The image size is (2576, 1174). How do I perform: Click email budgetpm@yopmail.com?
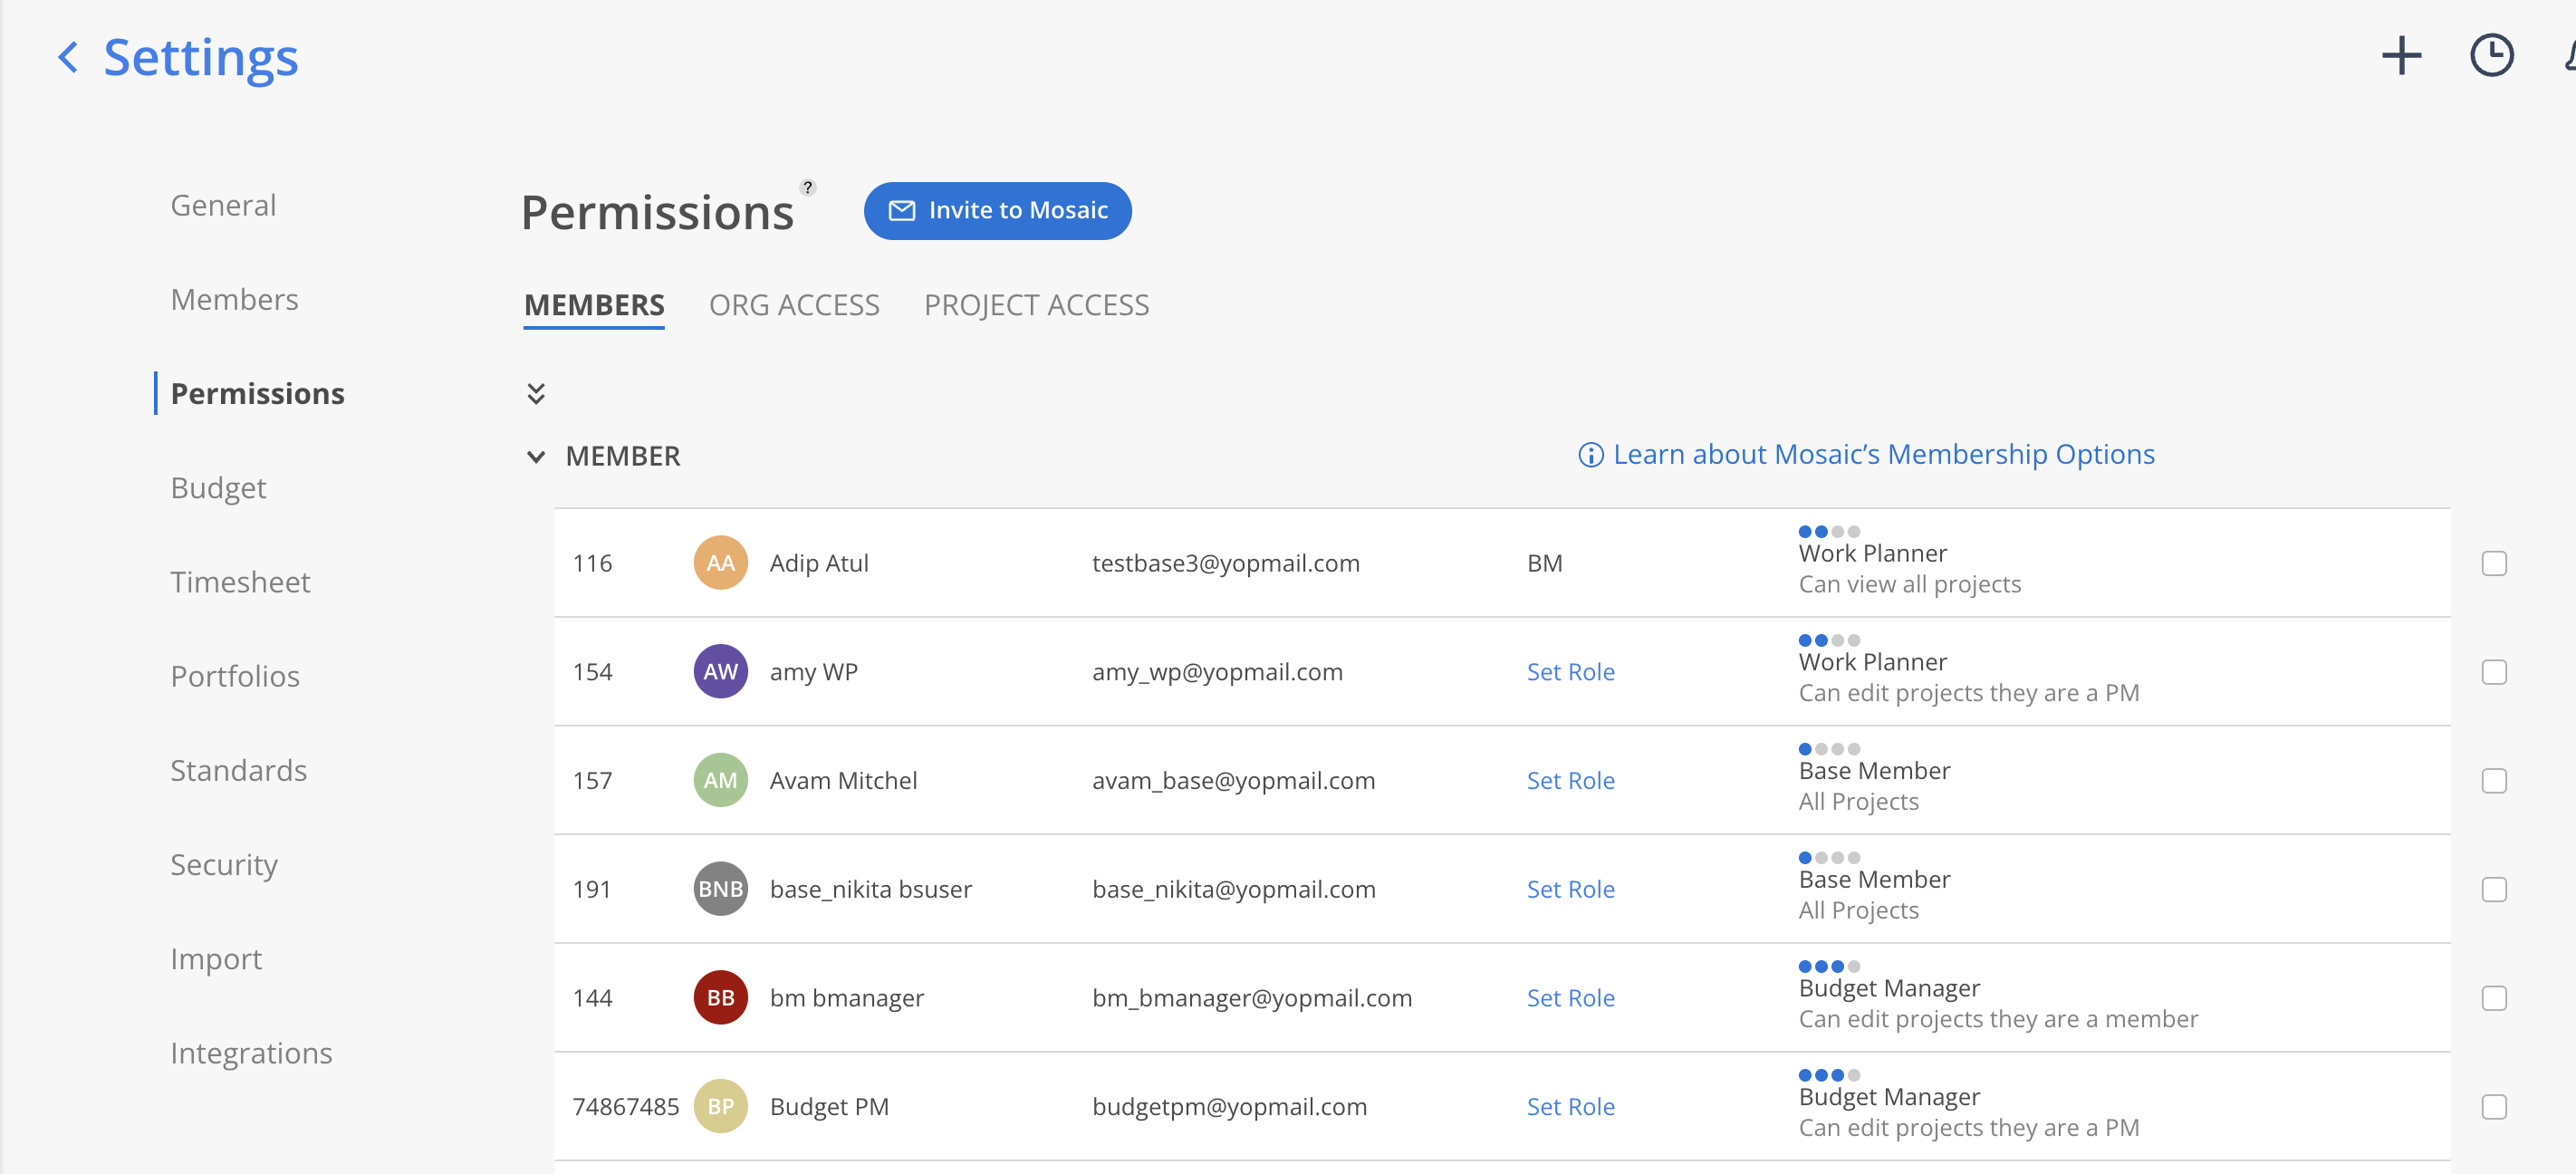1229,1107
